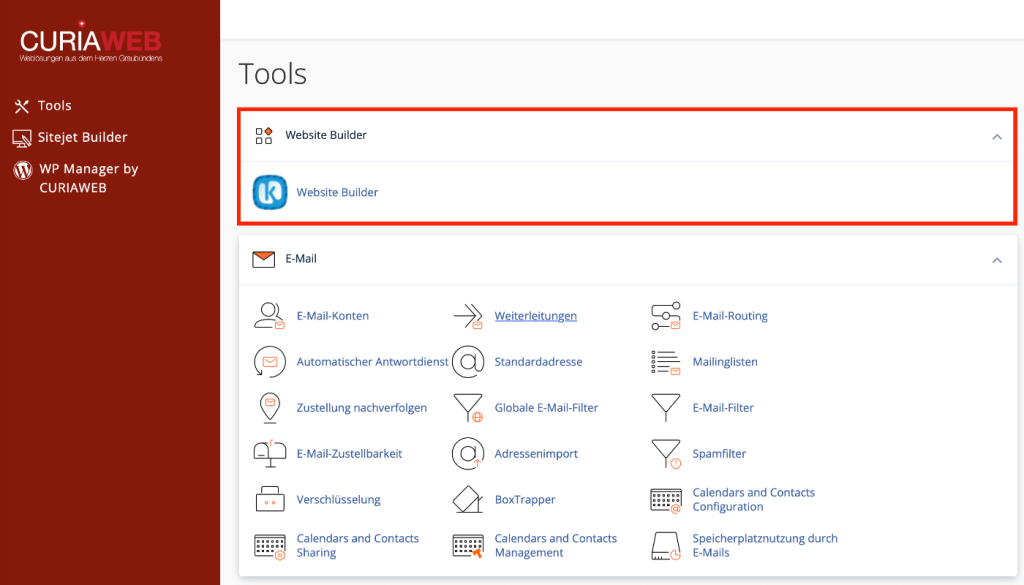1024x585 pixels.
Task: Click the E-Mail envelope section icon
Action: point(264,259)
